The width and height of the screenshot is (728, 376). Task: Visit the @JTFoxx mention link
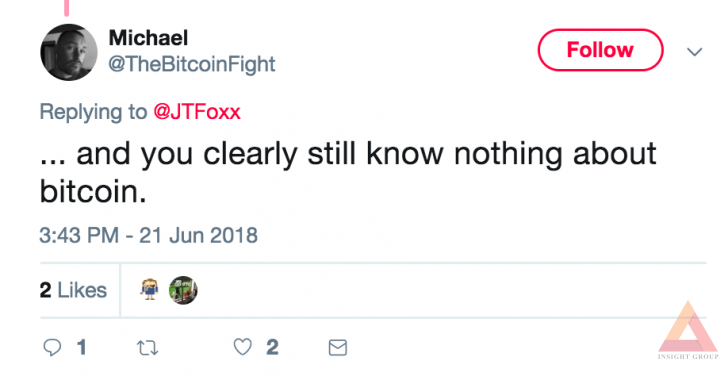tap(197, 112)
